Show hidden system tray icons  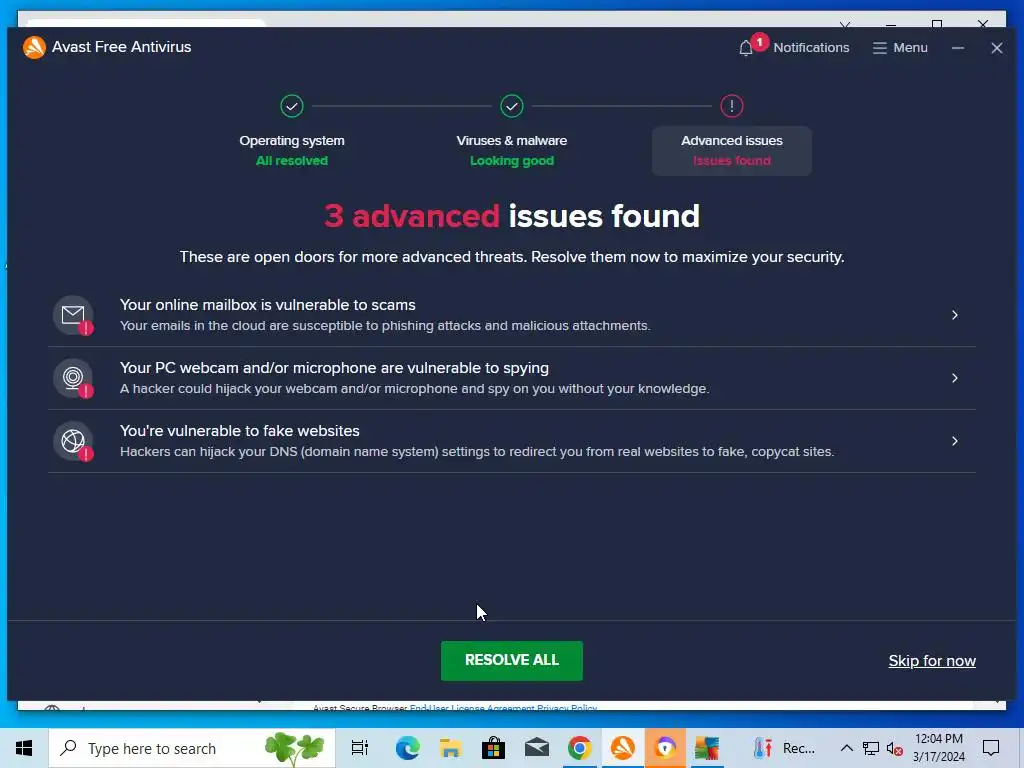(846, 748)
